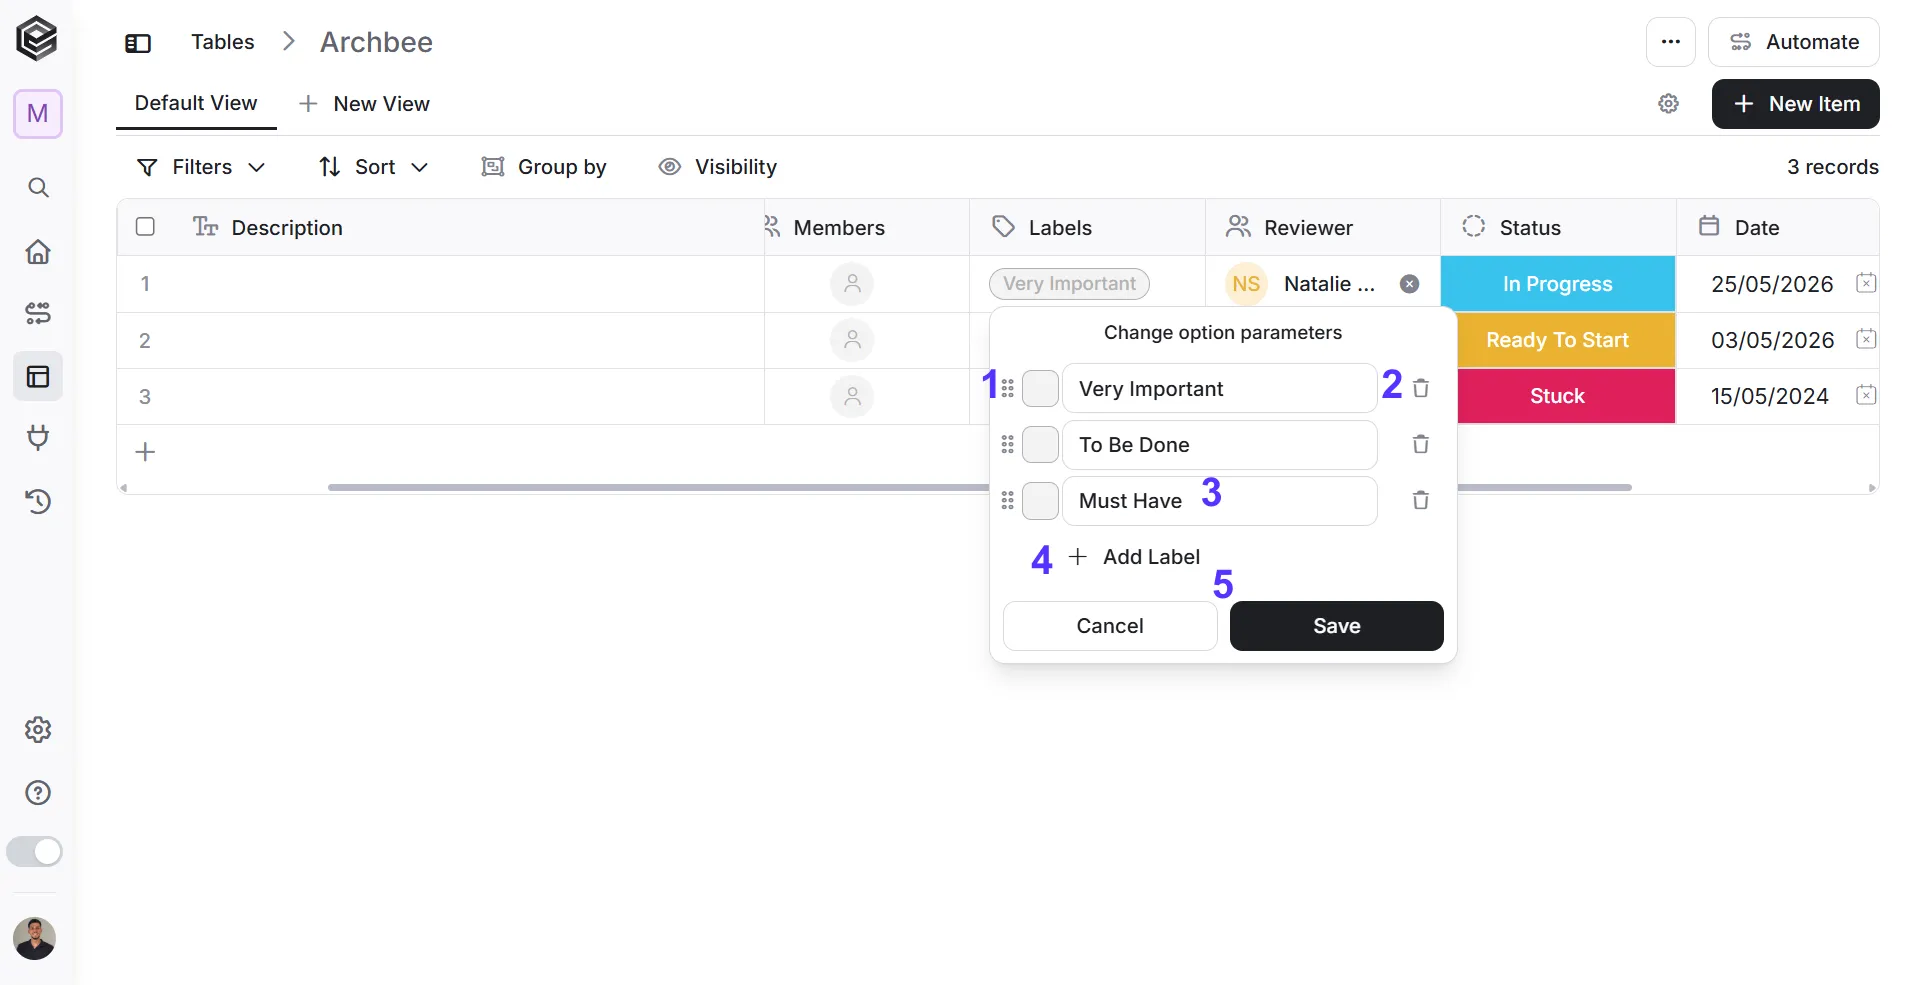Cancel the option parameters dialog

tap(1110, 626)
